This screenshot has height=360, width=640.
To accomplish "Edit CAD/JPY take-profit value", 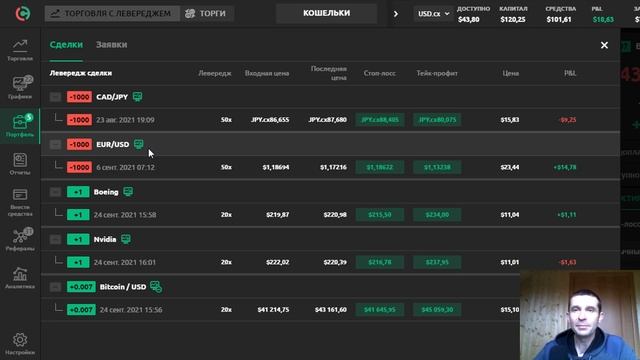I will point(437,120).
